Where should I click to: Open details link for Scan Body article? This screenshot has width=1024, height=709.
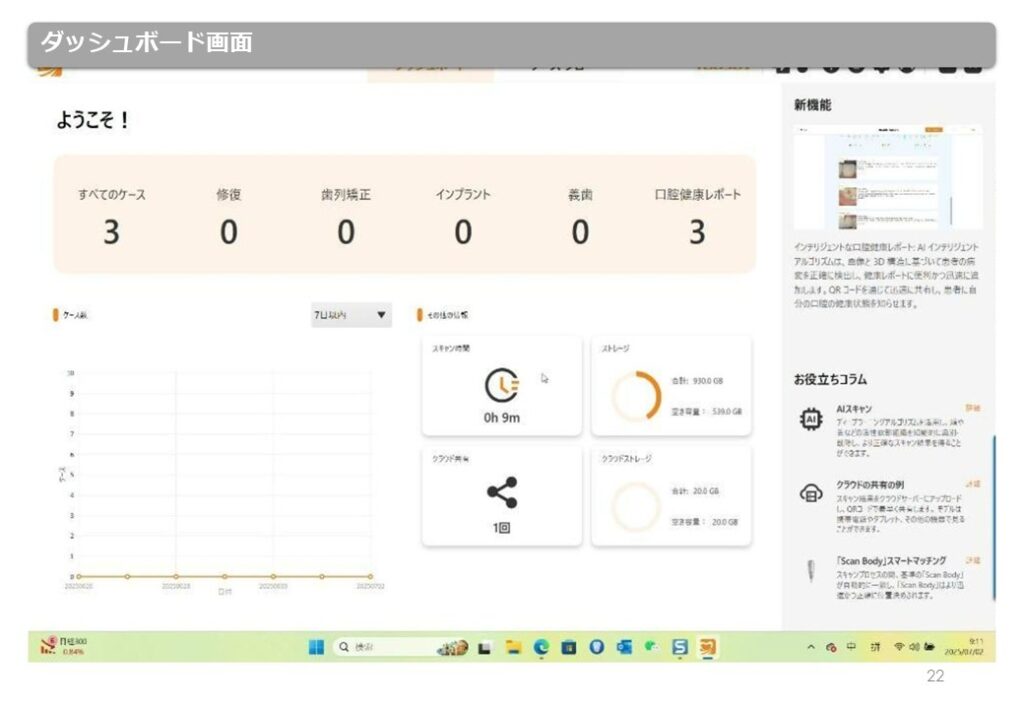coord(972,561)
